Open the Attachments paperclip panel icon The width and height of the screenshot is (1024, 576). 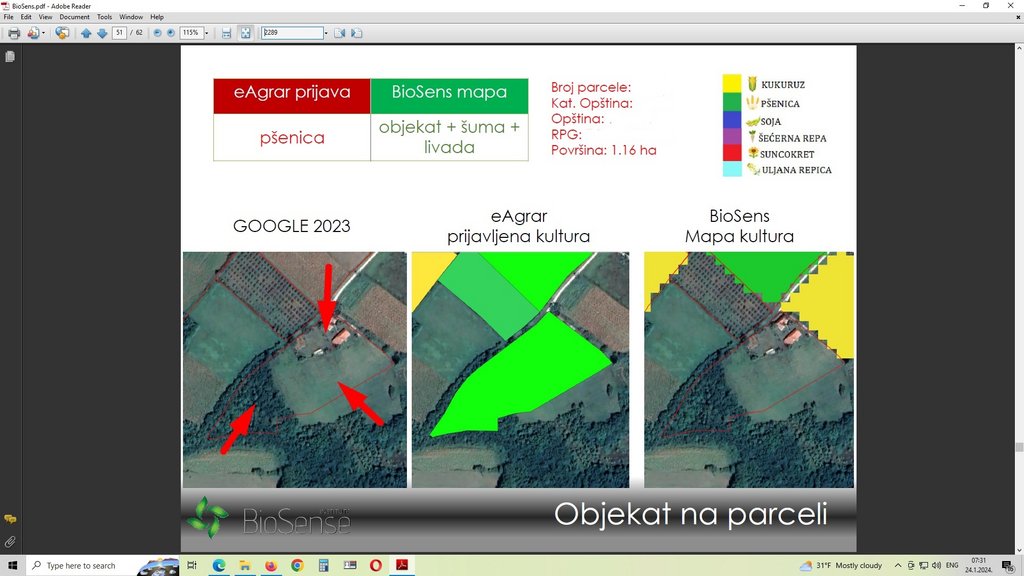(10, 541)
